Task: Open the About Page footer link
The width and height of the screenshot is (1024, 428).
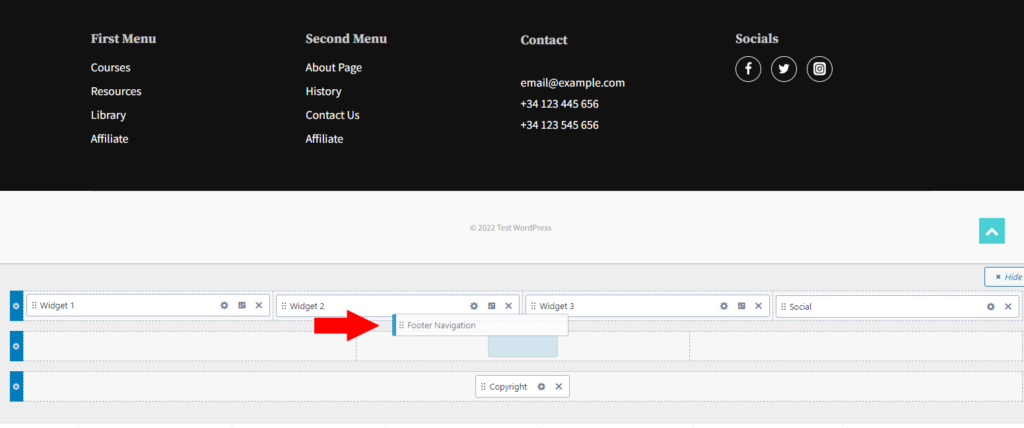Action: pyautogui.click(x=334, y=67)
